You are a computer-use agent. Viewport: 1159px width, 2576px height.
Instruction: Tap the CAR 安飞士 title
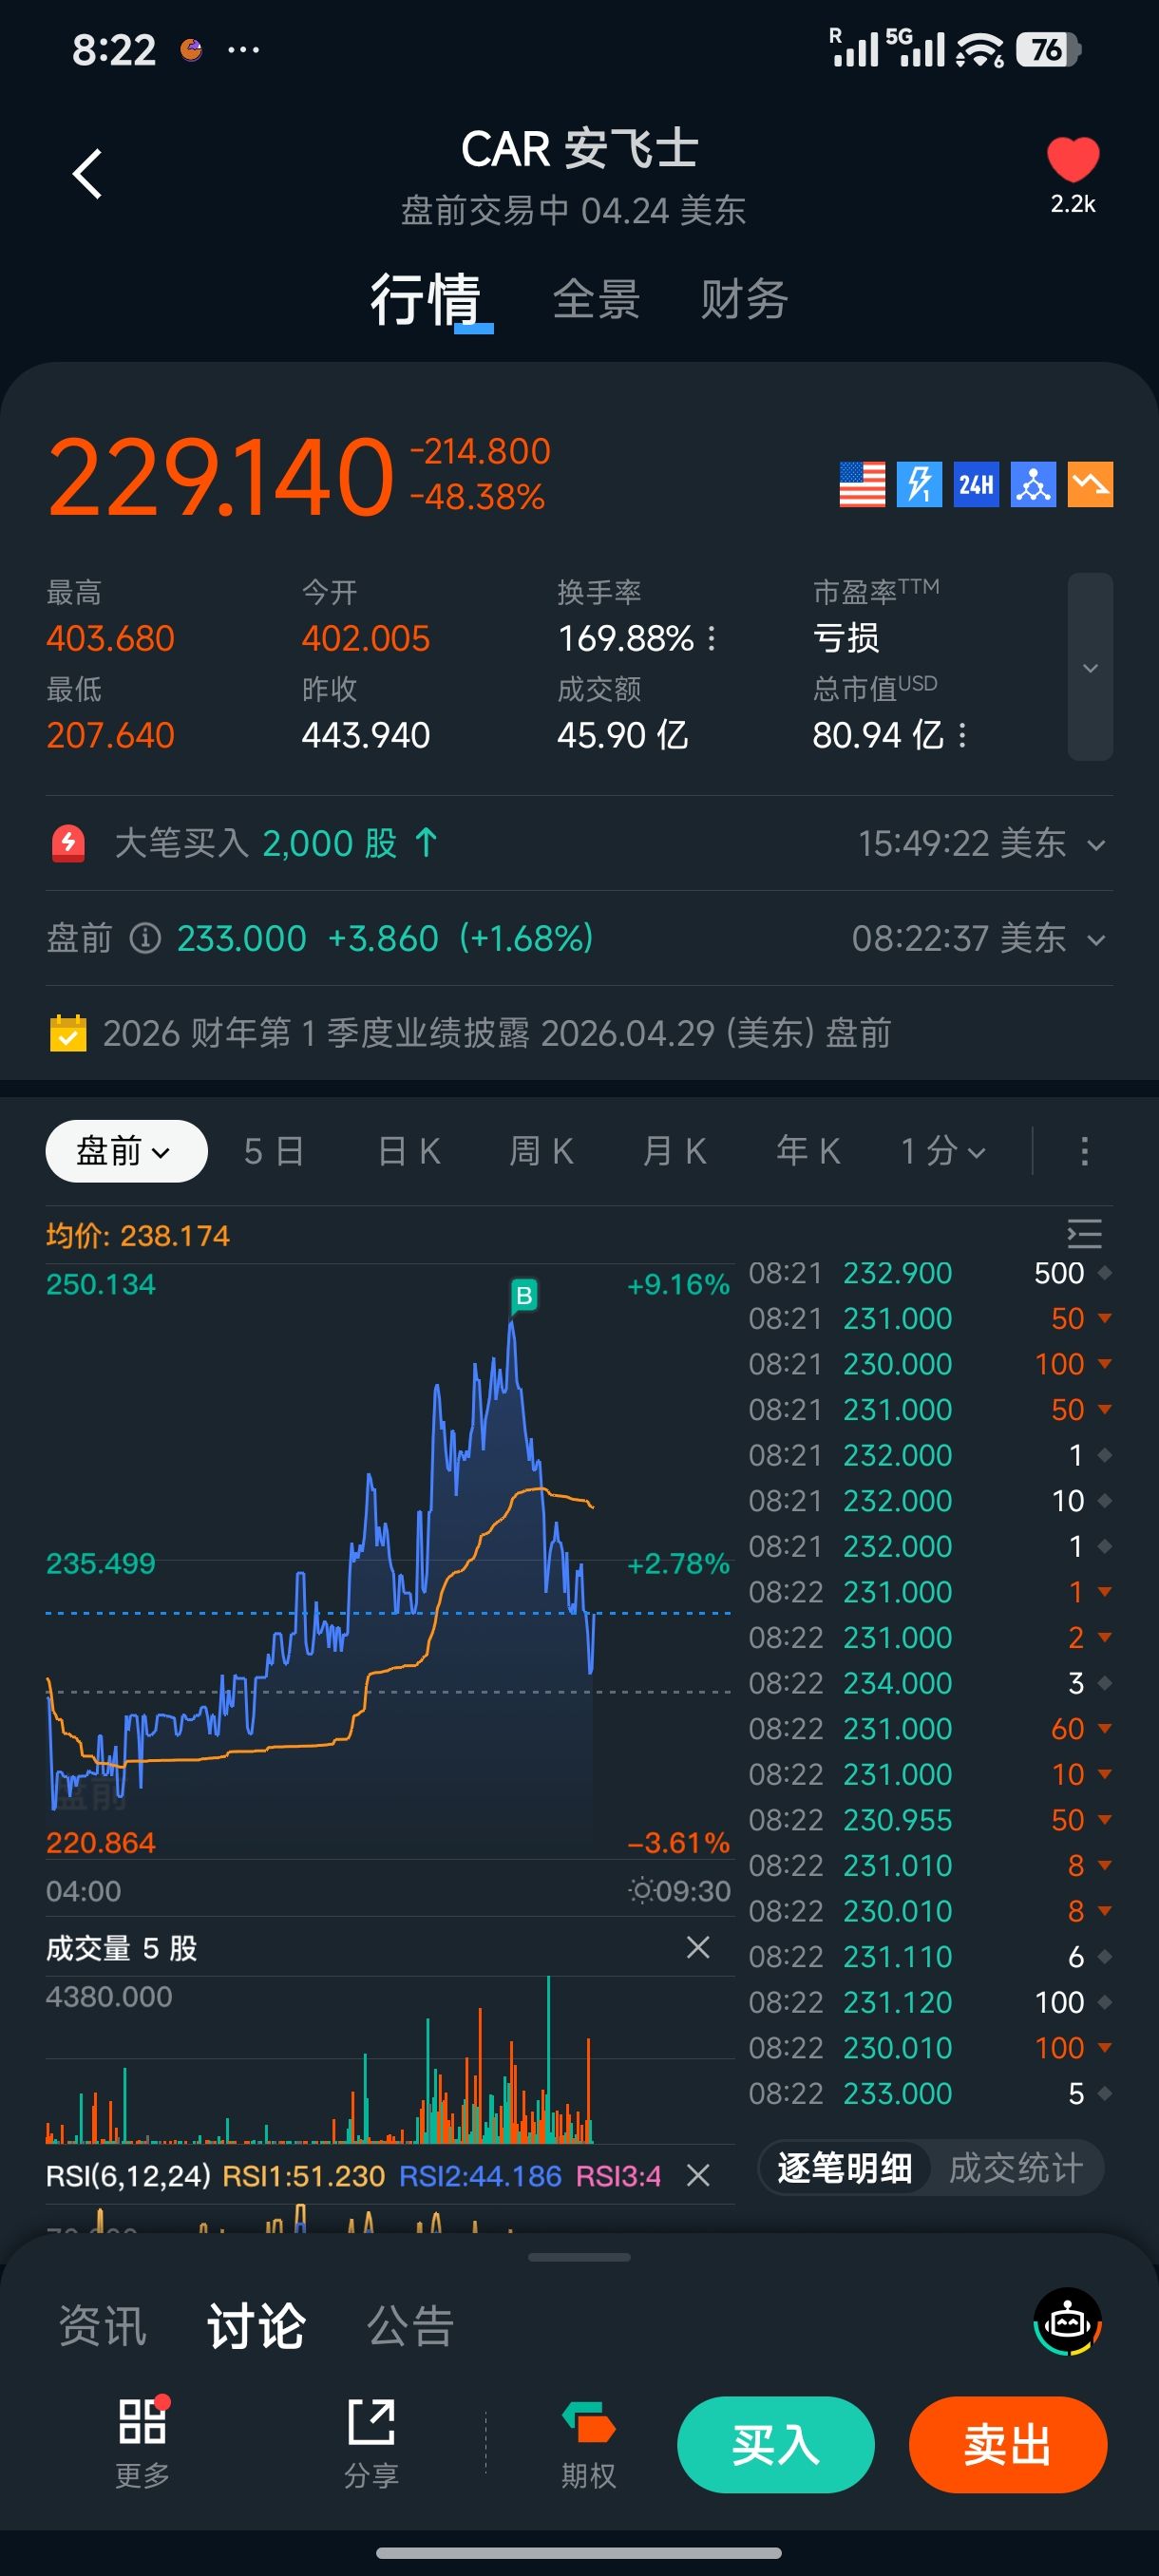(x=579, y=149)
